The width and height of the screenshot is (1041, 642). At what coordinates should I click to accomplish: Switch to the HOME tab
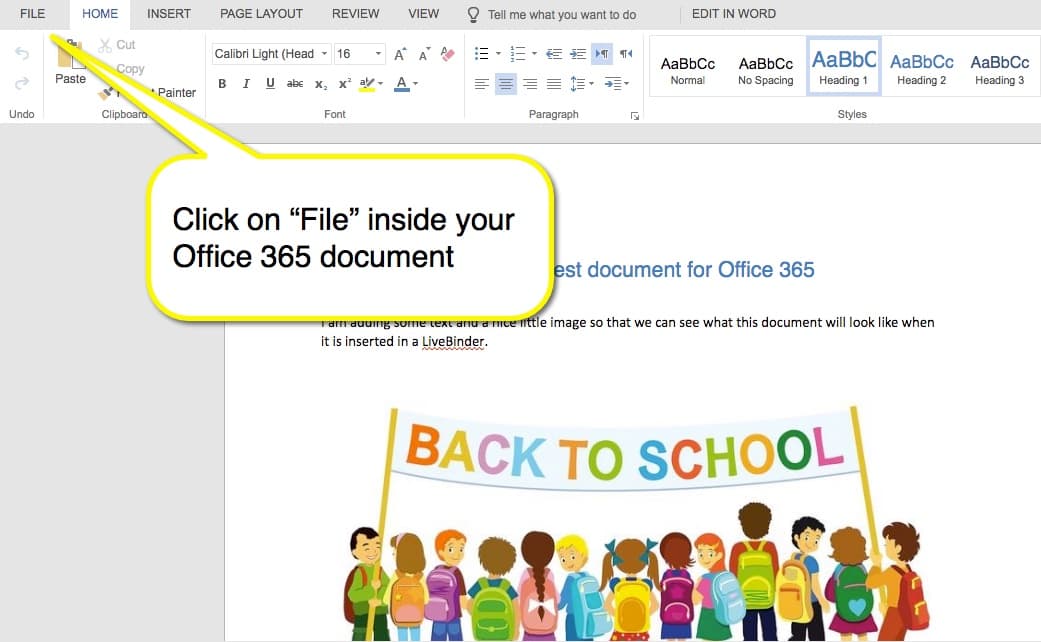pyautogui.click(x=100, y=14)
